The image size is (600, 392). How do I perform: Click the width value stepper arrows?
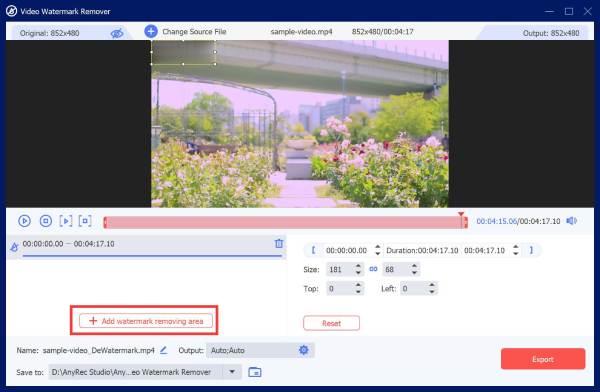tap(358, 269)
